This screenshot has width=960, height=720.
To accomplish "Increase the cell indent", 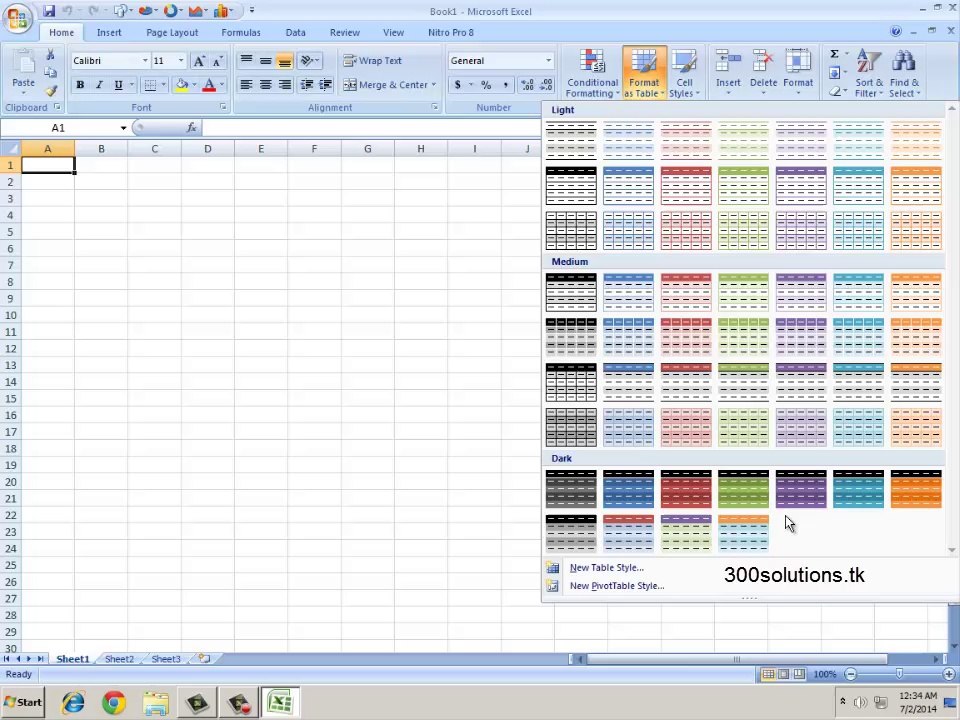I will point(326,84).
